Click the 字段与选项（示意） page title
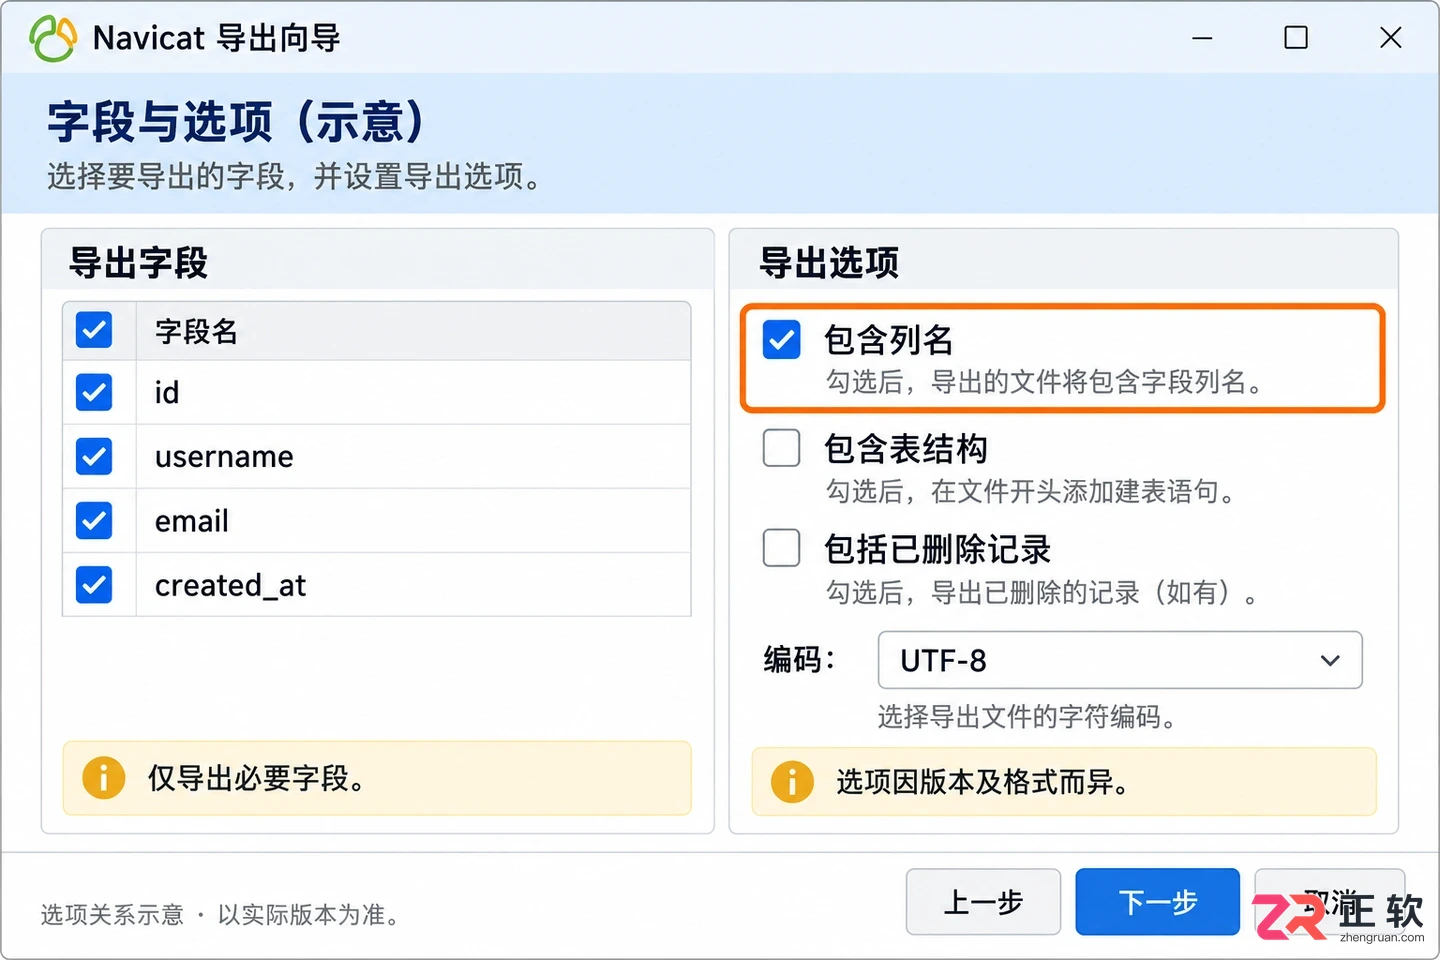1440x960 pixels. click(x=236, y=122)
